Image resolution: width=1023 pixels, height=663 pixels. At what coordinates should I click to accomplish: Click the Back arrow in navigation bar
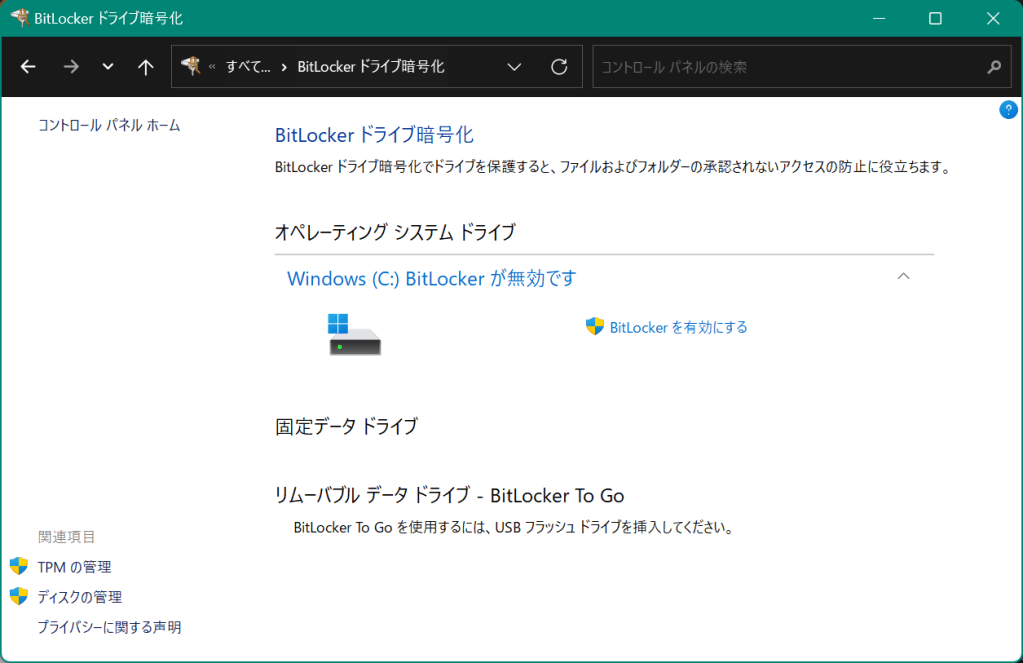[x=28, y=67]
